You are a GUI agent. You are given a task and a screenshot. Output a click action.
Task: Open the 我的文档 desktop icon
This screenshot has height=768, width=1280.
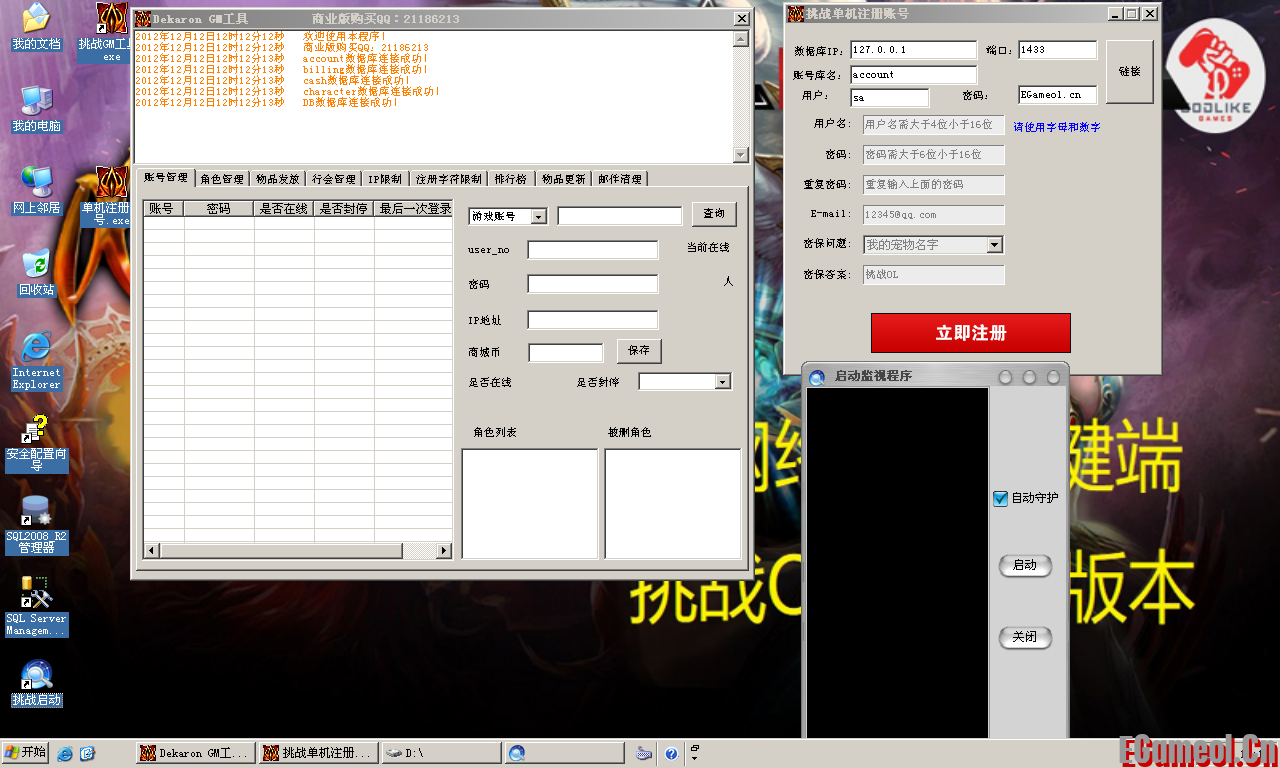pyautogui.click(x=36, y=20)
